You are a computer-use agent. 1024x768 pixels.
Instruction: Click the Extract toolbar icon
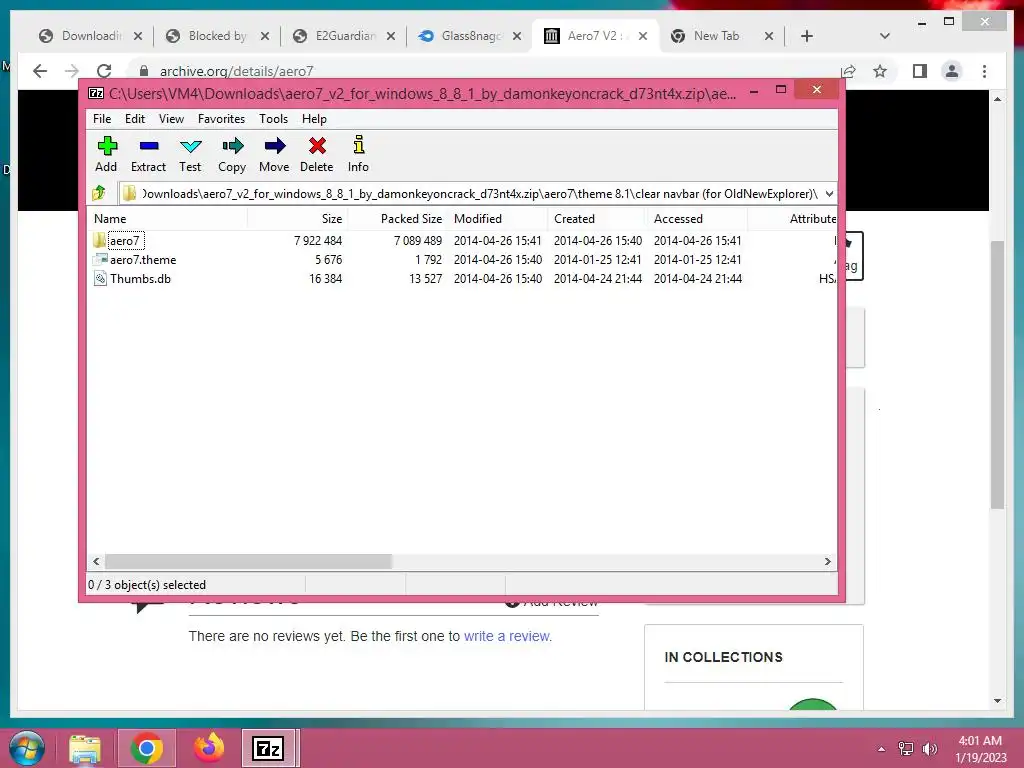148,154
